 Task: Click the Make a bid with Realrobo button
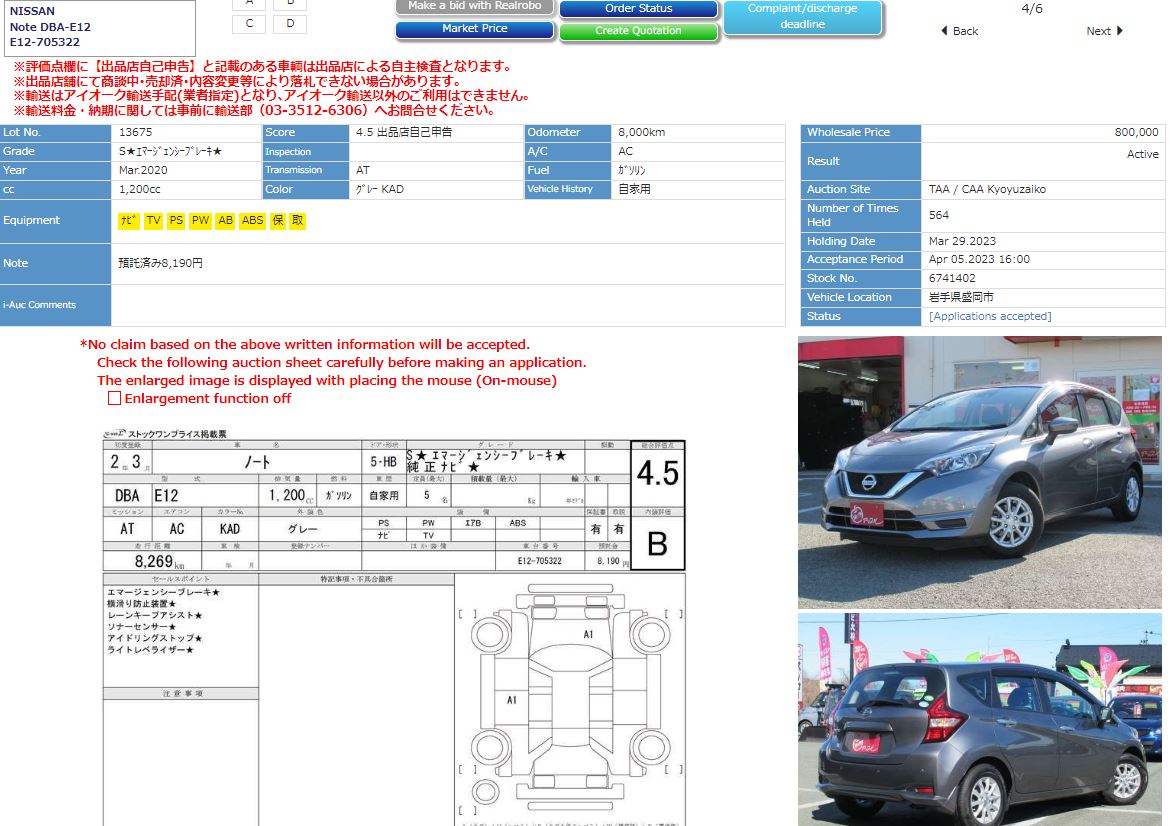click(474, 6)
